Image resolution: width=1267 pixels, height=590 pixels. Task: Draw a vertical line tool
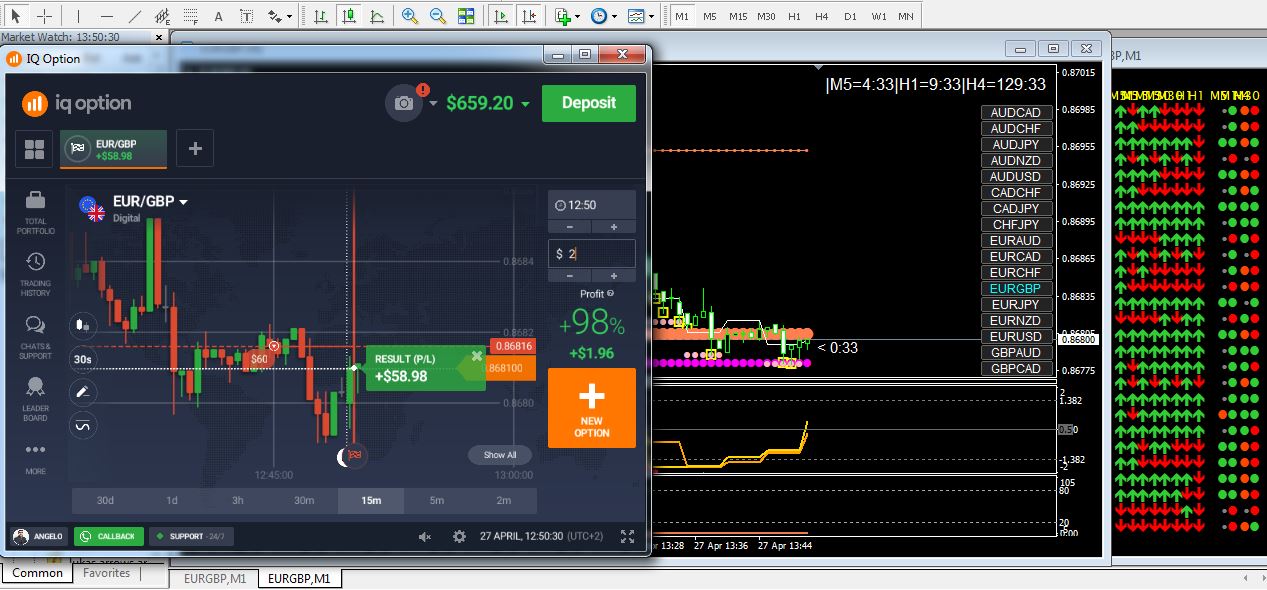(x=79, y=16)
